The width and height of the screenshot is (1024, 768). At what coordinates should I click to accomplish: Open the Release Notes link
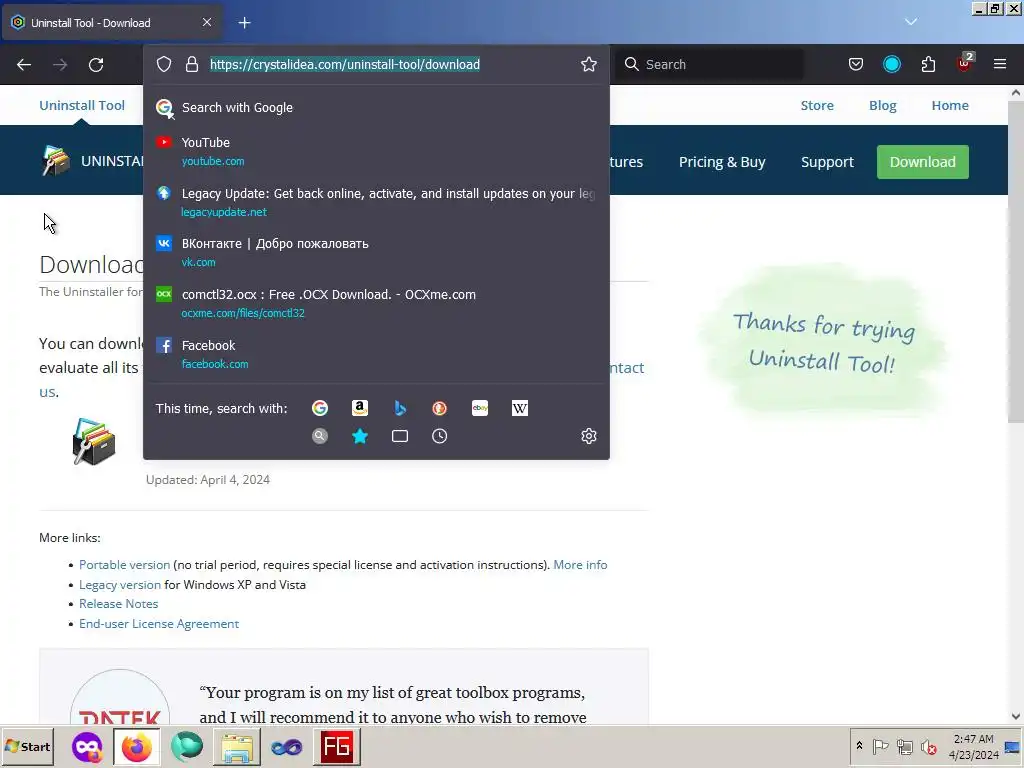click(x=118, y=604)
